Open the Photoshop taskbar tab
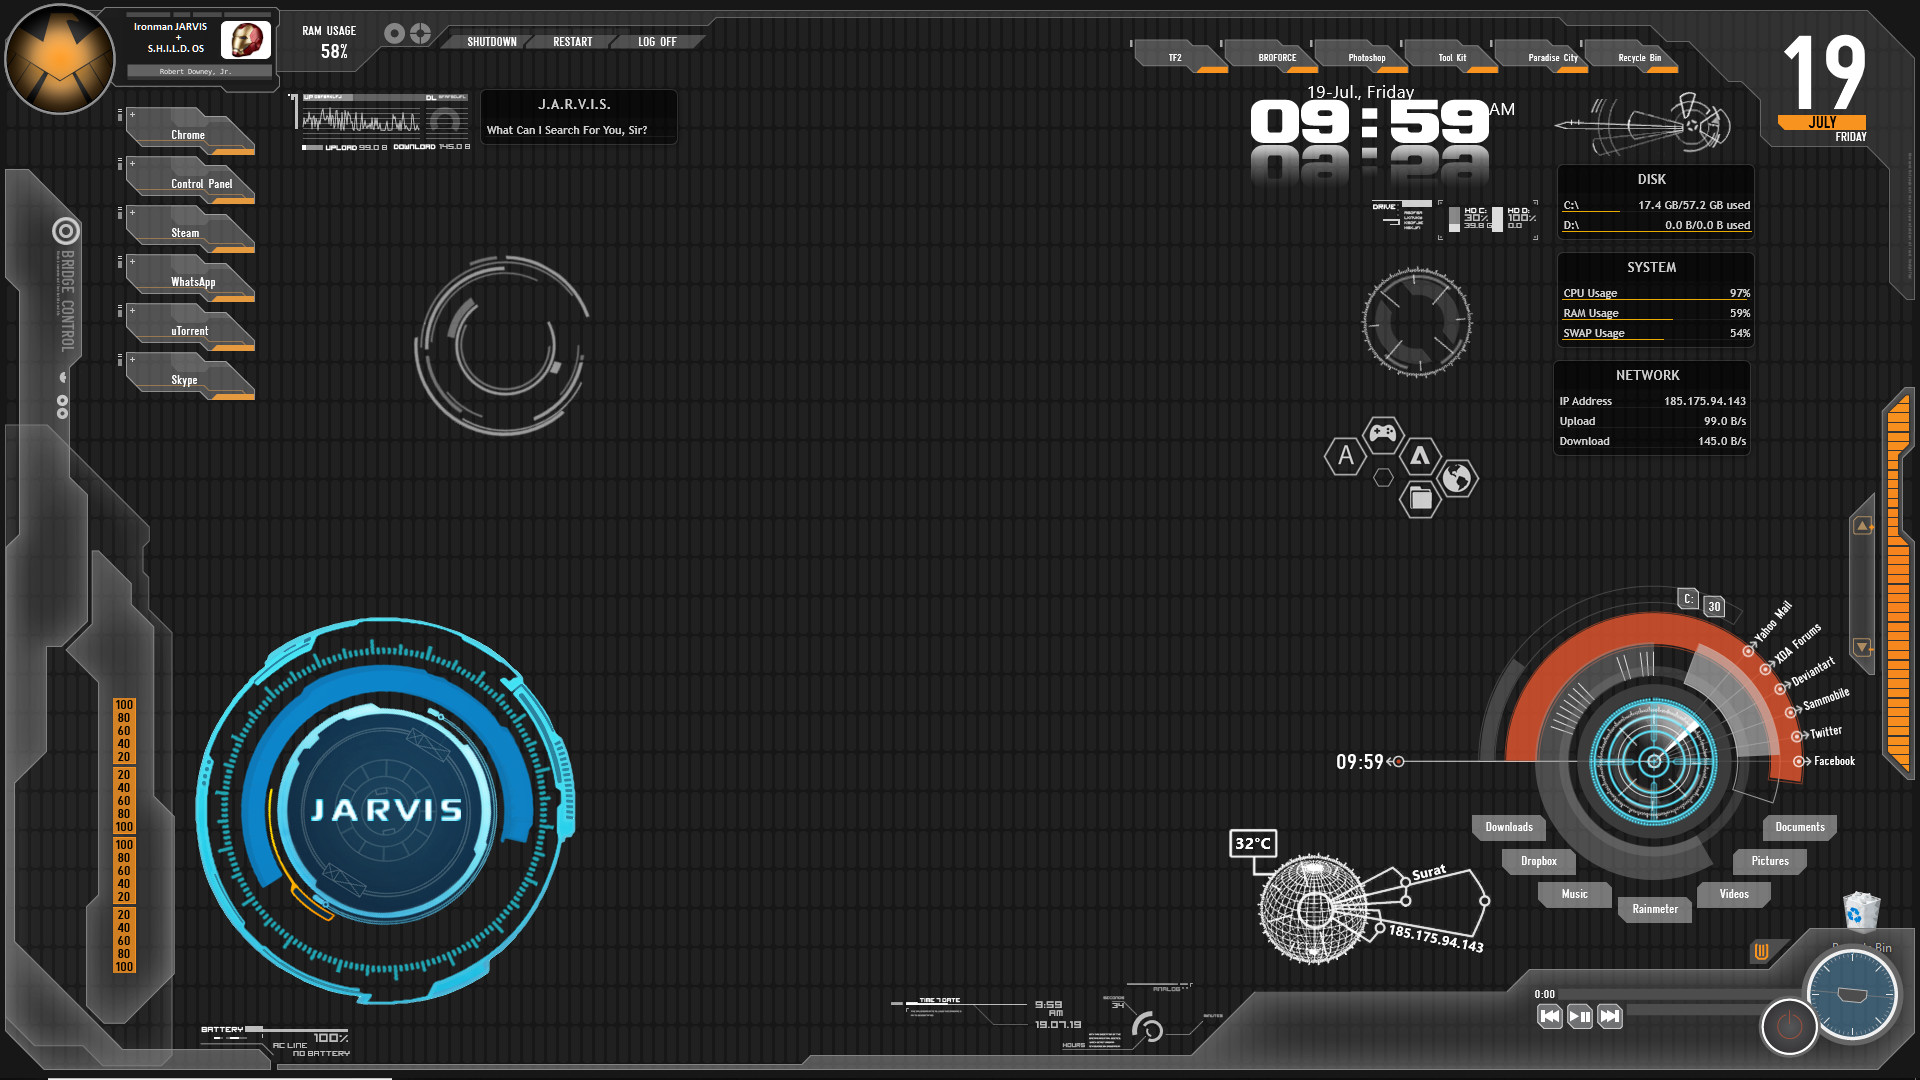This screenshot has width=1920, height=1080. pyautogui.click(x=1369, y=57)
